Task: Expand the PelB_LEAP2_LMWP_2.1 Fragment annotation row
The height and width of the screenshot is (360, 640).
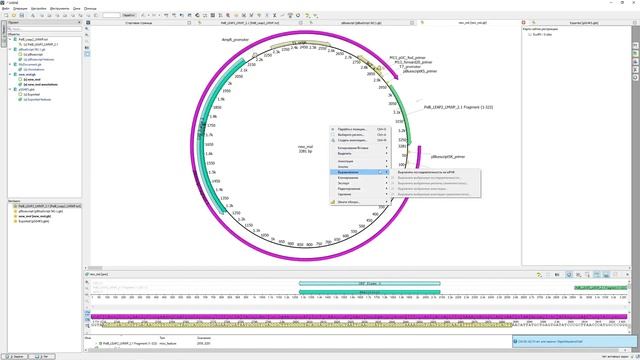Action: coord(96,343)
